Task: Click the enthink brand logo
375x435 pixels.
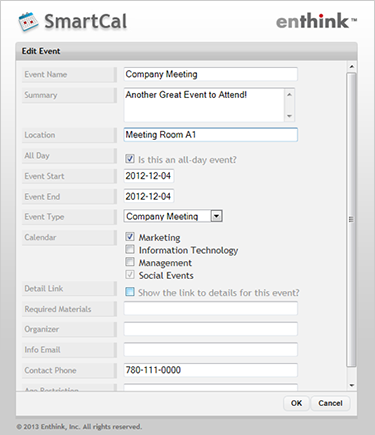Action: [316, 21]
